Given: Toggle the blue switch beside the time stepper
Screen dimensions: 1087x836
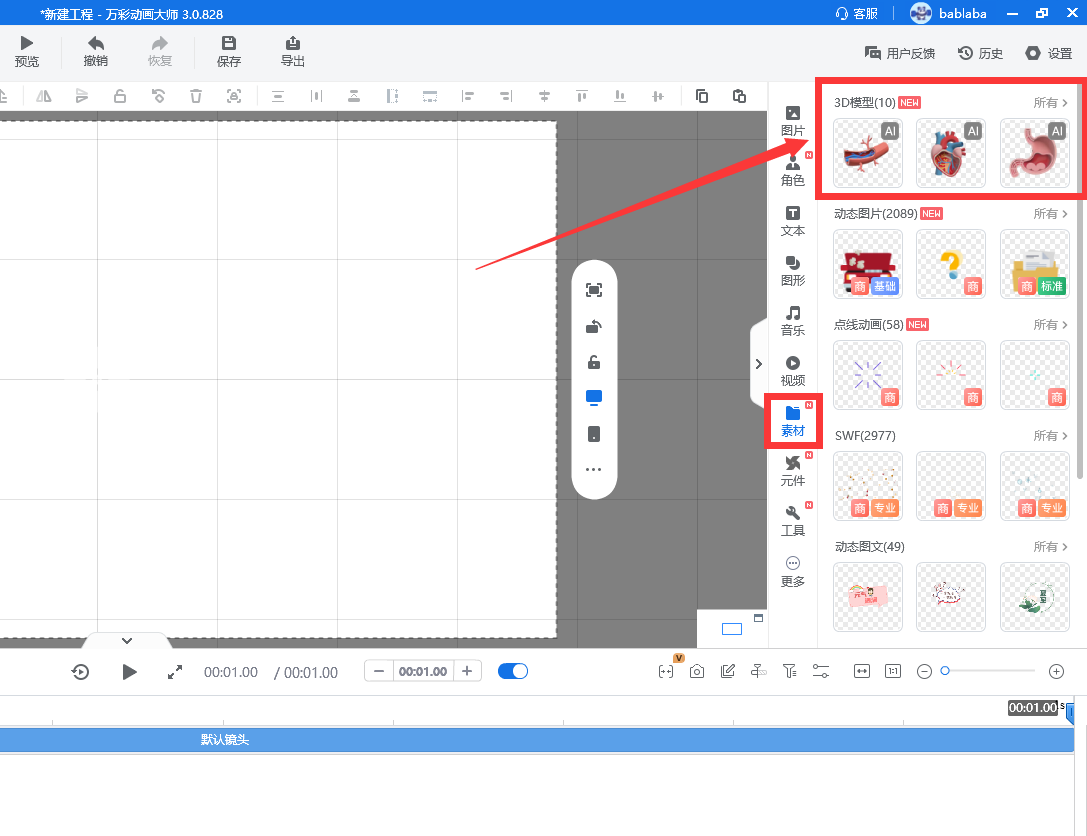Looking at the screenshot, I should 513,671.
